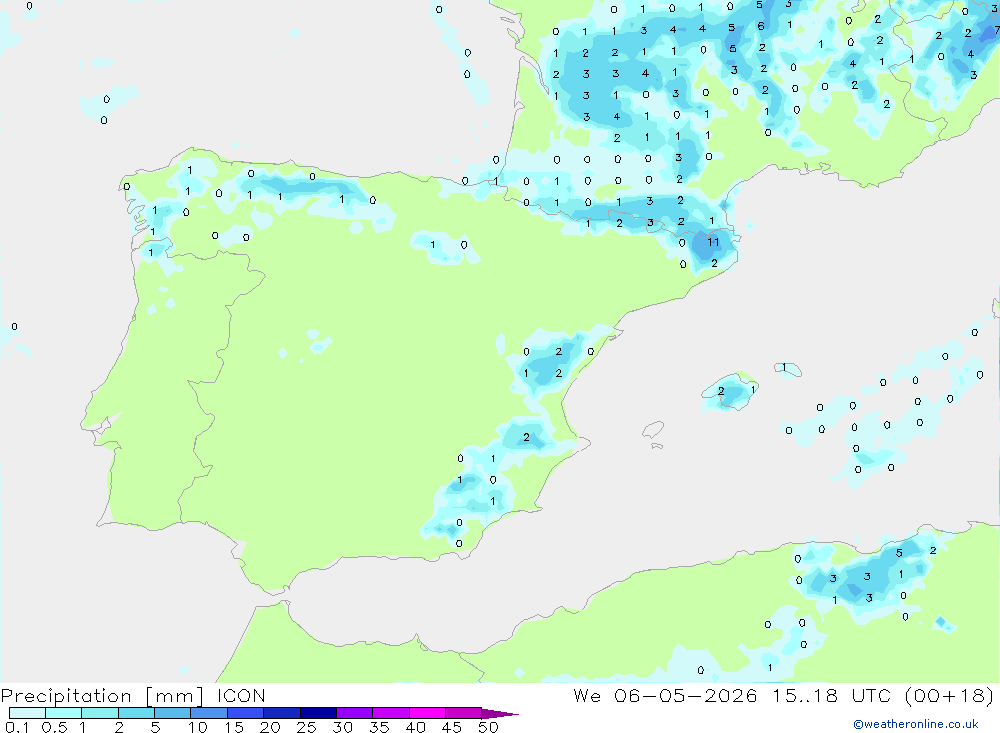Select legend swatch between 2 and 5

136,713
